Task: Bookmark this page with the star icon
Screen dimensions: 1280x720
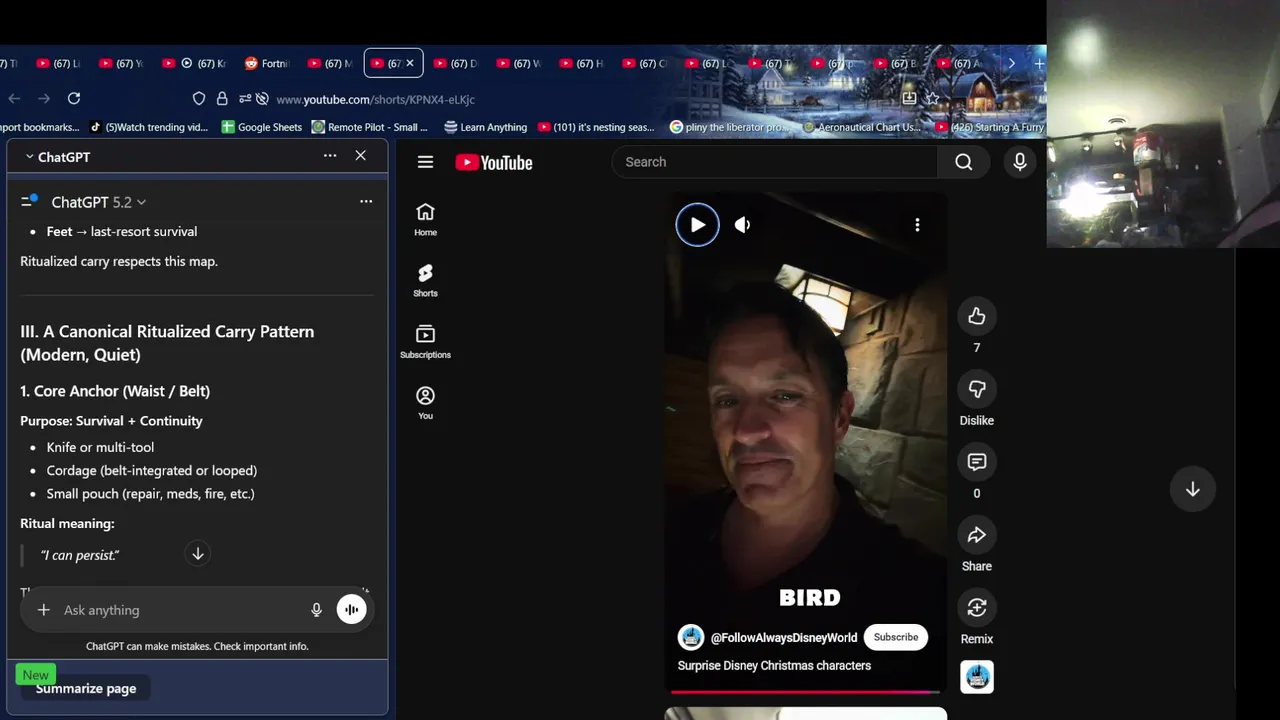Action: coord(932,98)
